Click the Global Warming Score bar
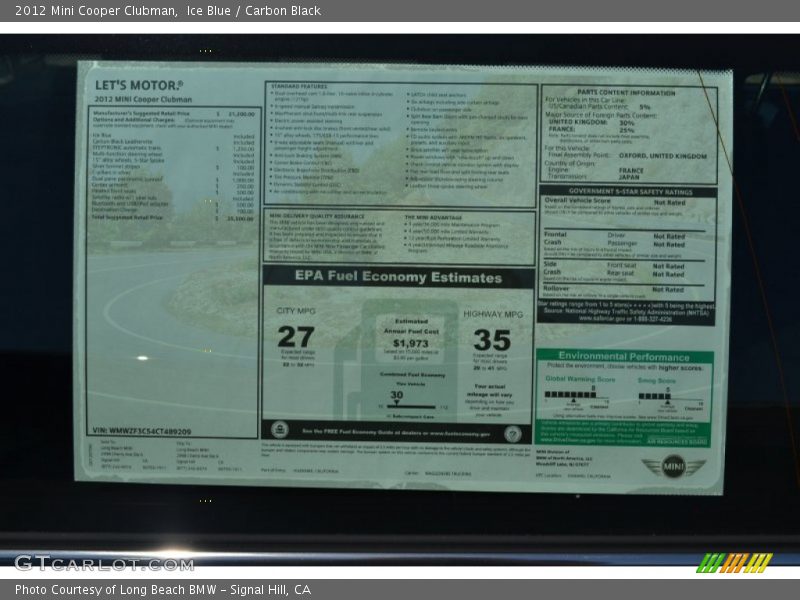The height and width of the screenshot is (600, 800). click(570, 395)
